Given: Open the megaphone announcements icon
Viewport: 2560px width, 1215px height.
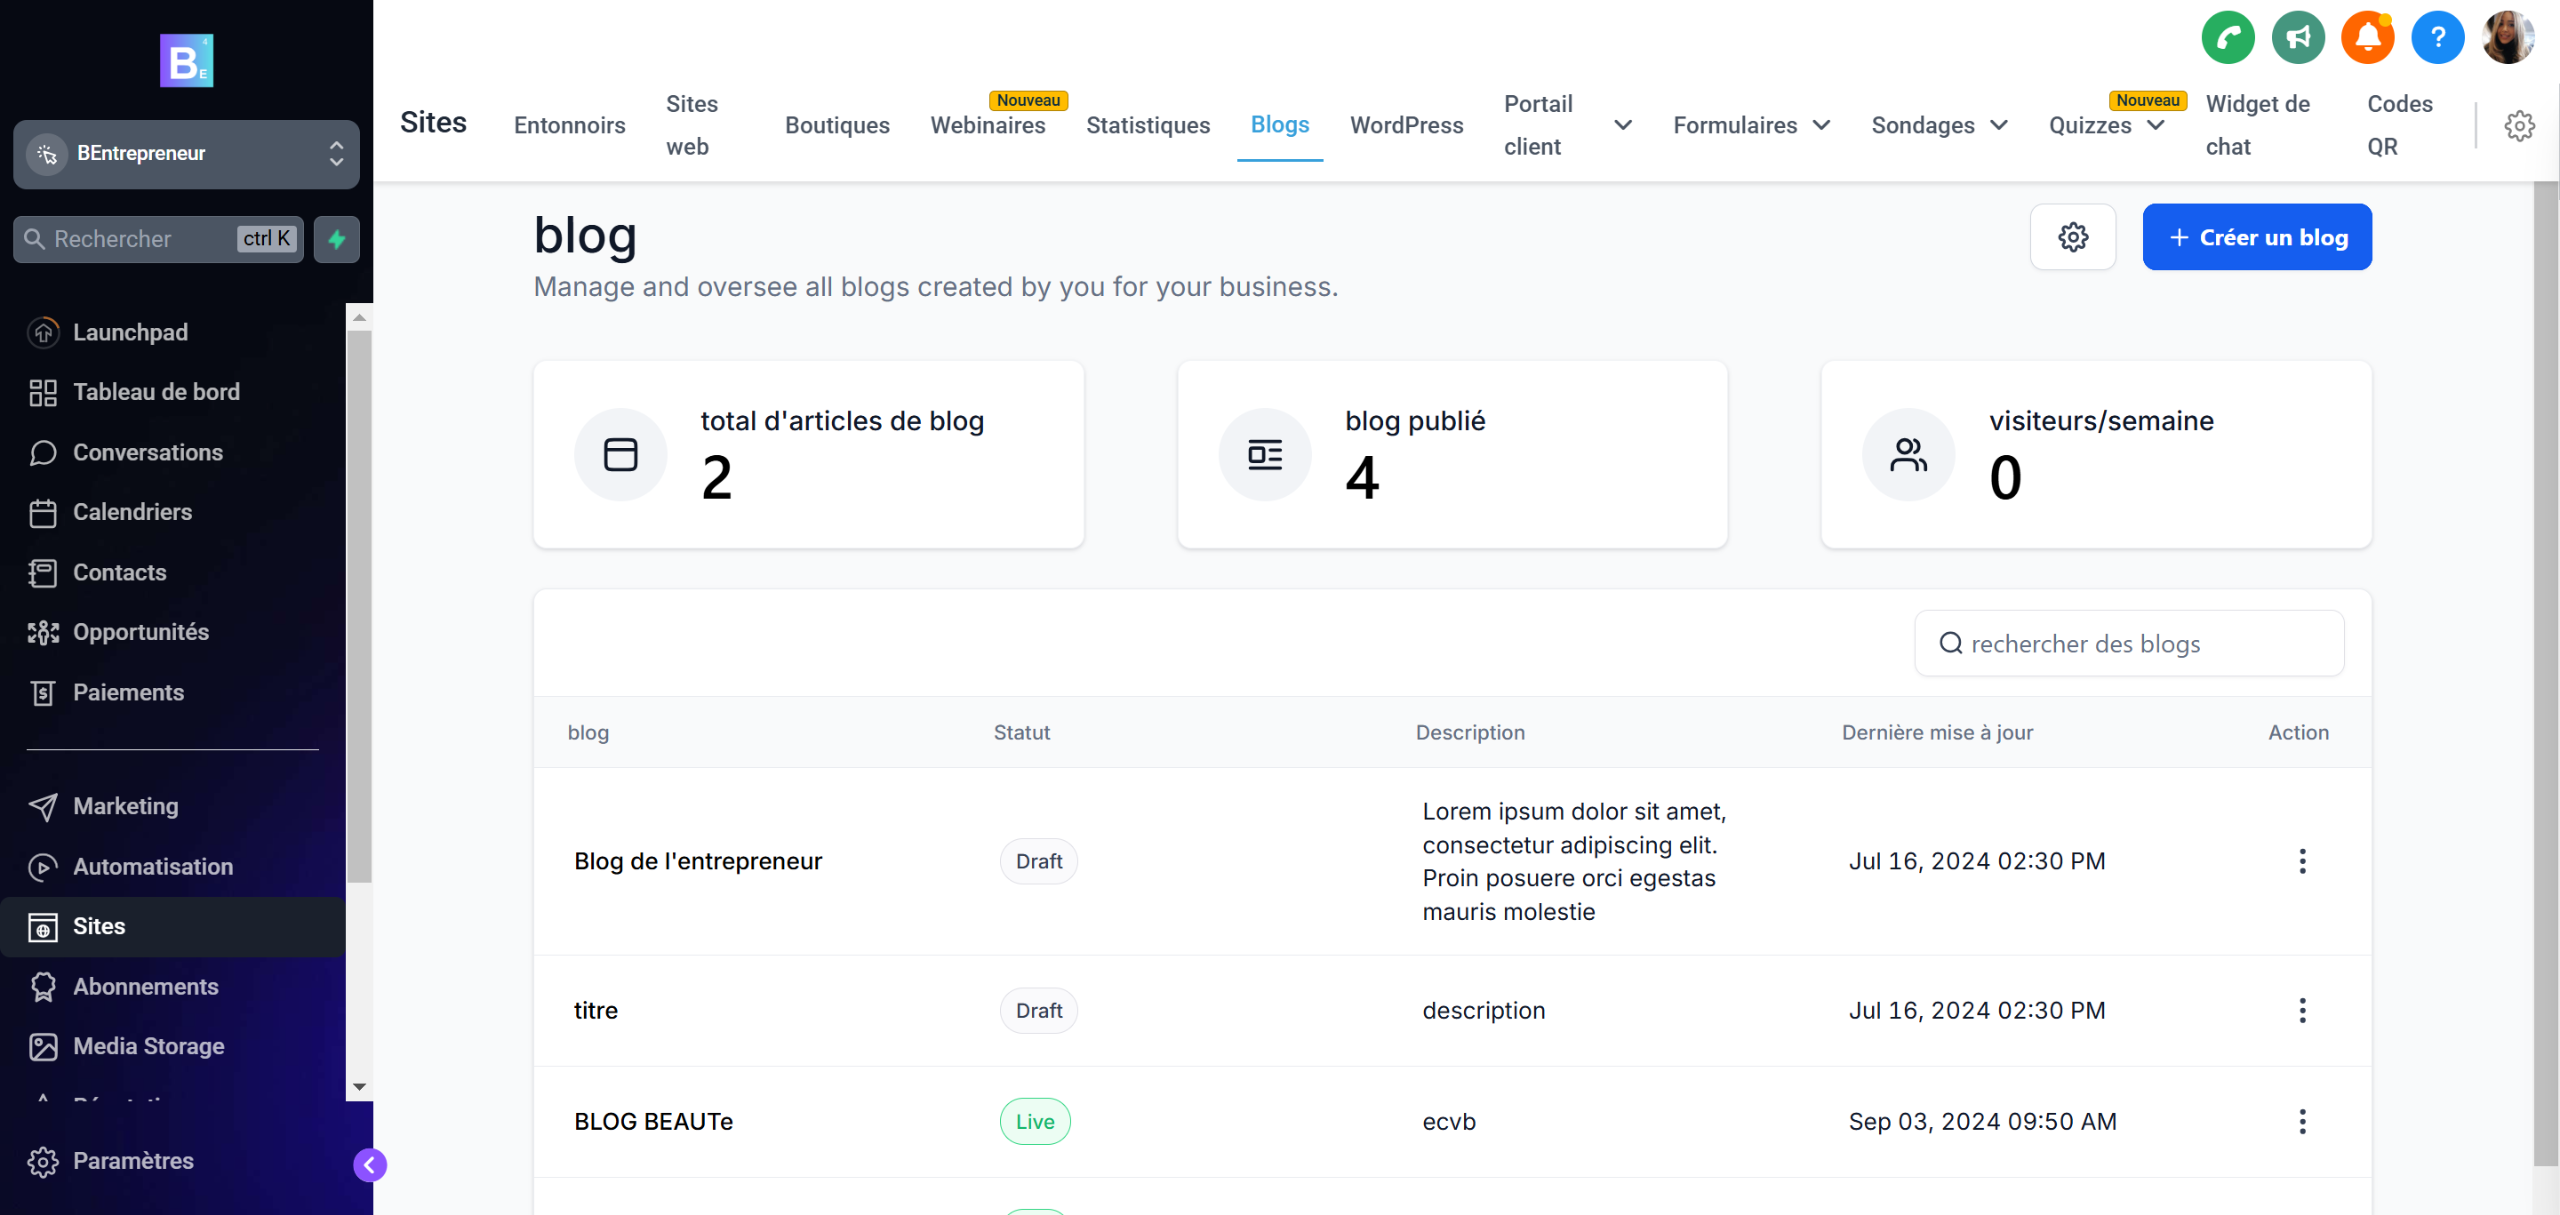Looking at the screenshot, I should click(2297, 38).
